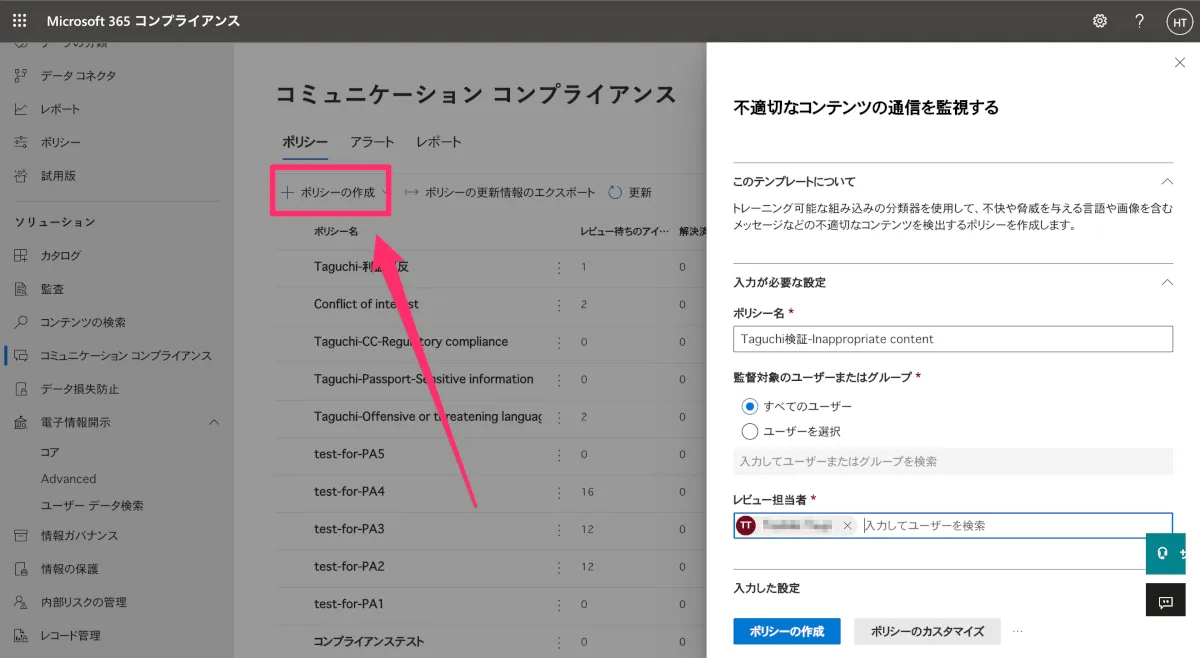
Task: Click the Records Management sidebar icon
Action: pos(21,636)
